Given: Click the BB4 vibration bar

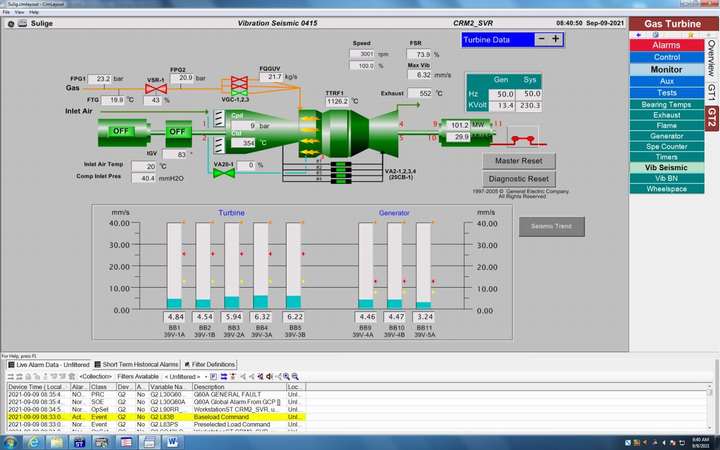Looking at the screenshot, I should pos(261,265).
